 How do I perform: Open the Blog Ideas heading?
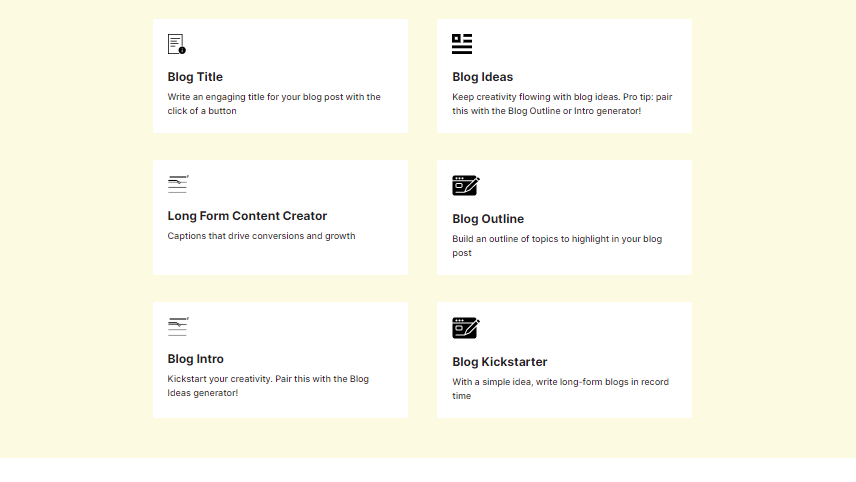click(483, 77)
